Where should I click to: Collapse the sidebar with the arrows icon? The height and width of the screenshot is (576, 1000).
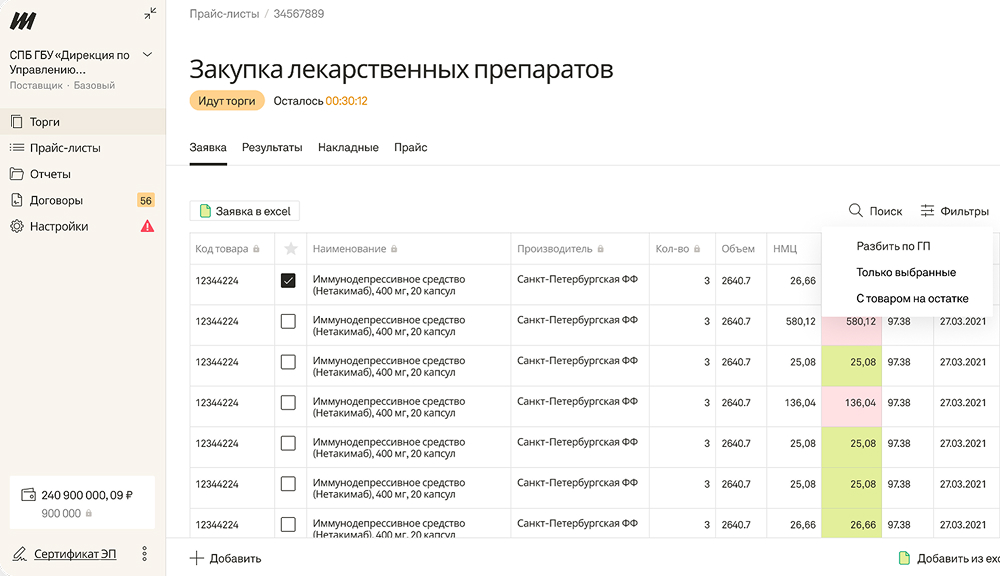150,14
